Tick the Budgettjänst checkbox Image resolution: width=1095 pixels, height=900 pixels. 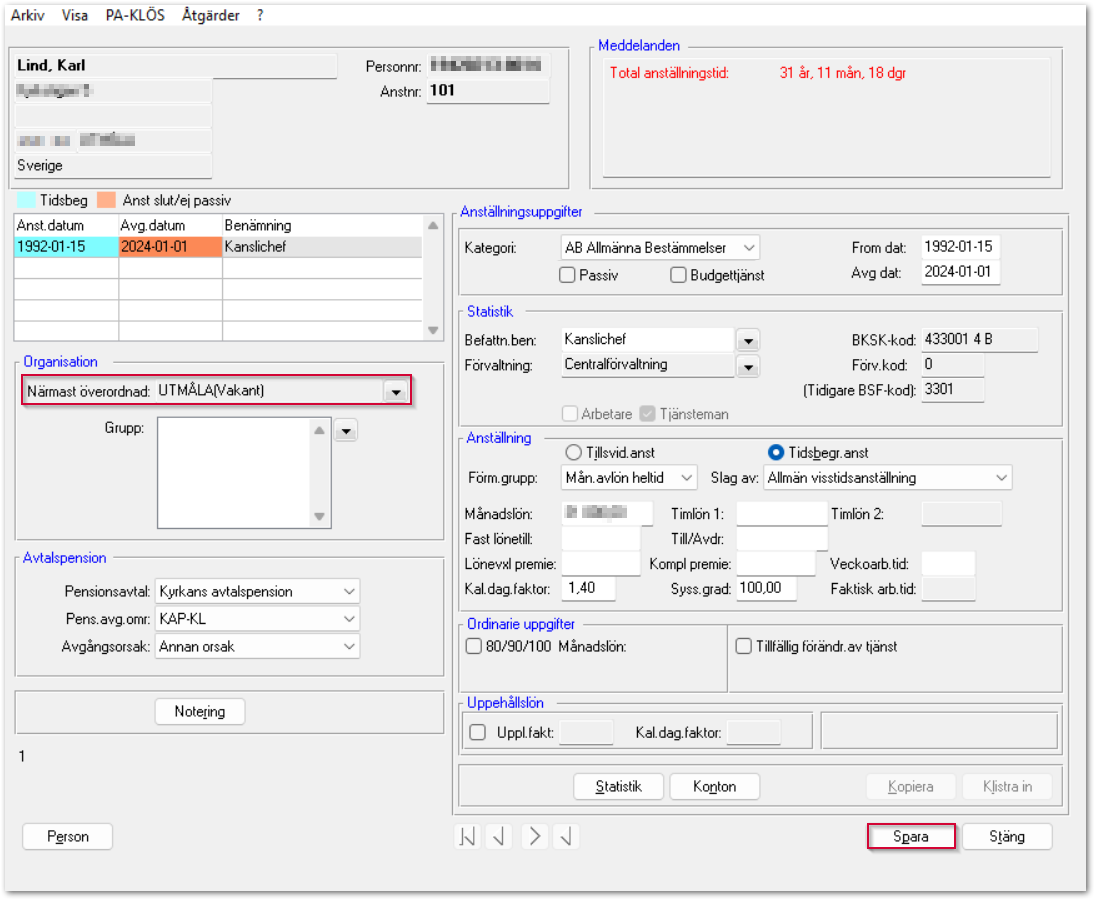tap(678, 275)
